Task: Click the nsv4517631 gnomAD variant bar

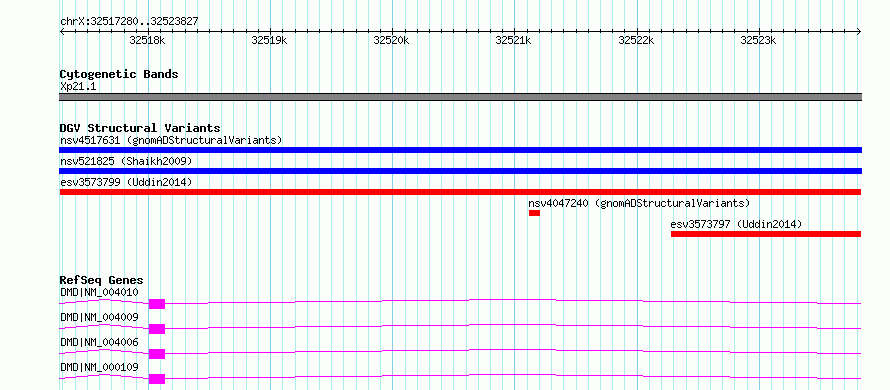Action: [460, 150]
